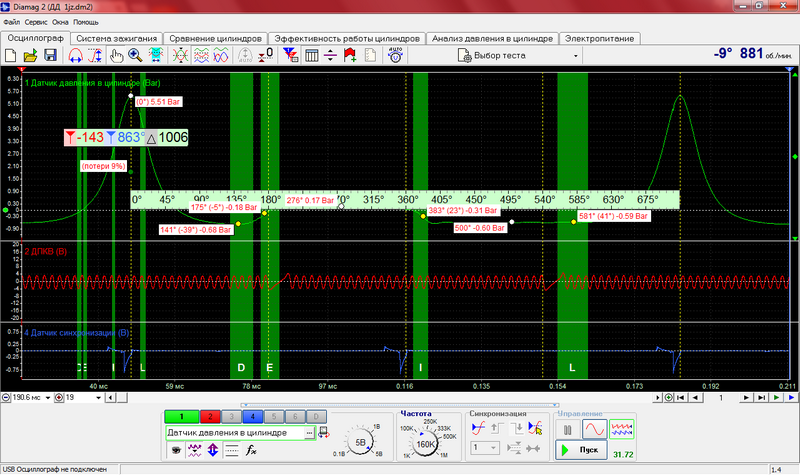Click the sensor connection icon beside sensor field
The height and width of the screenshot is (475, 800).
click(323, 433)
